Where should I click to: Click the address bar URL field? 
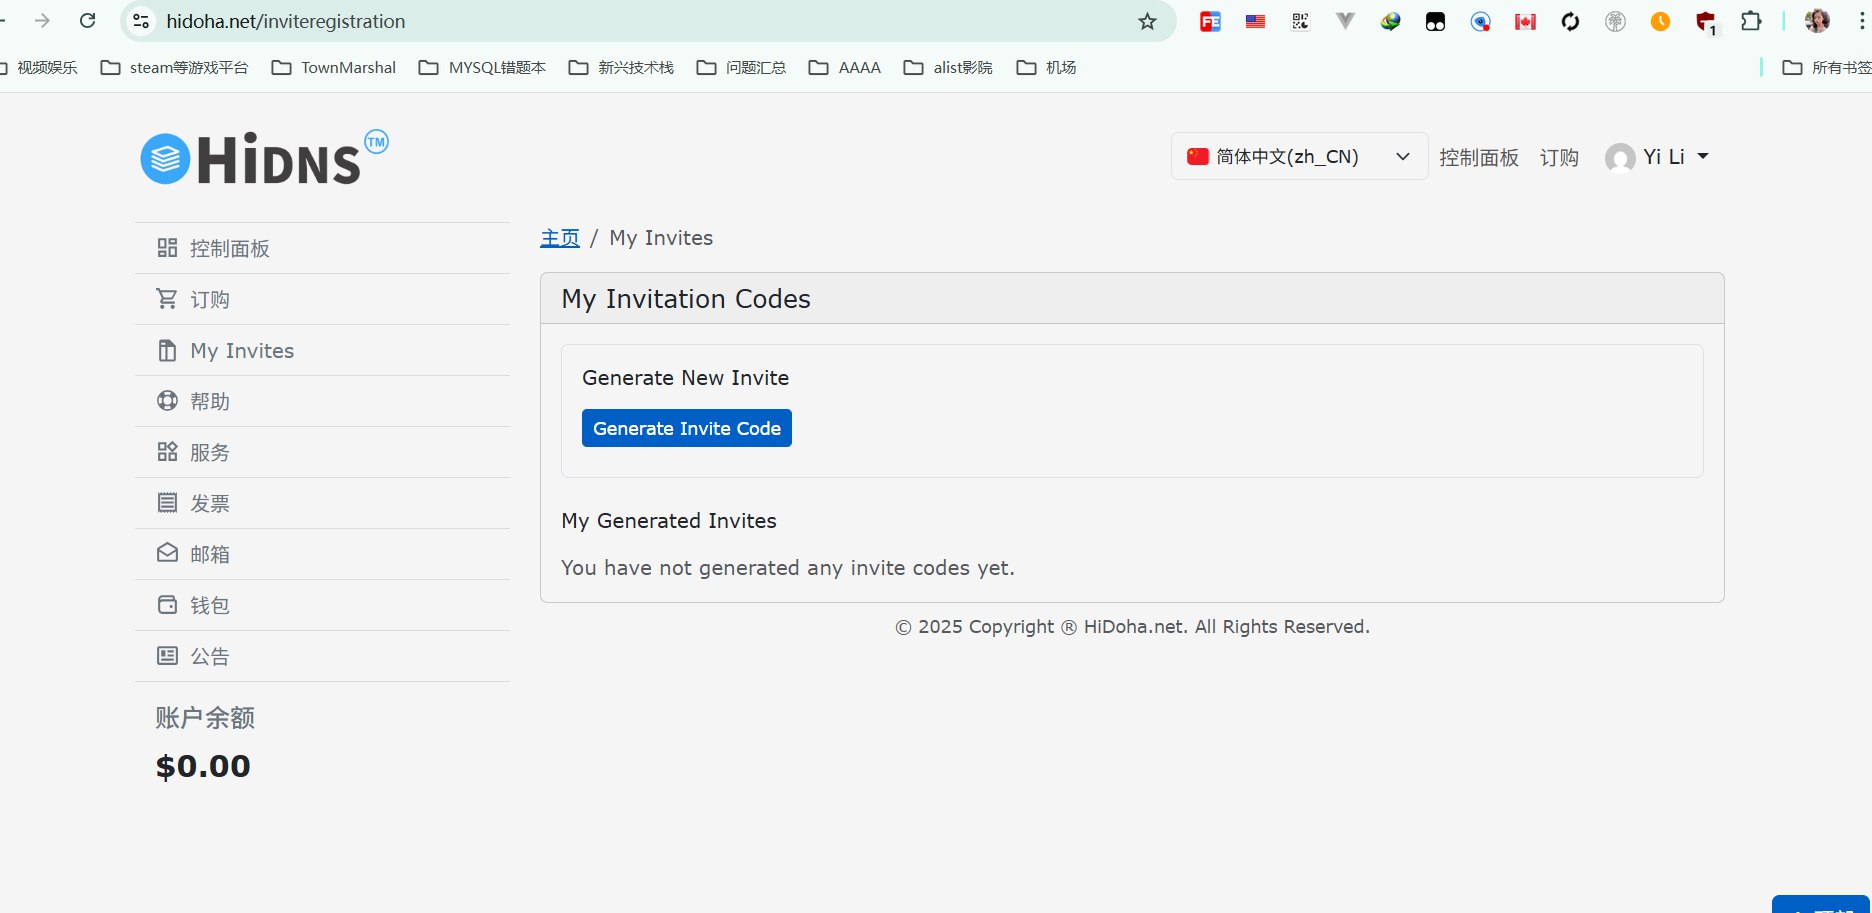[x=640, y=21]
